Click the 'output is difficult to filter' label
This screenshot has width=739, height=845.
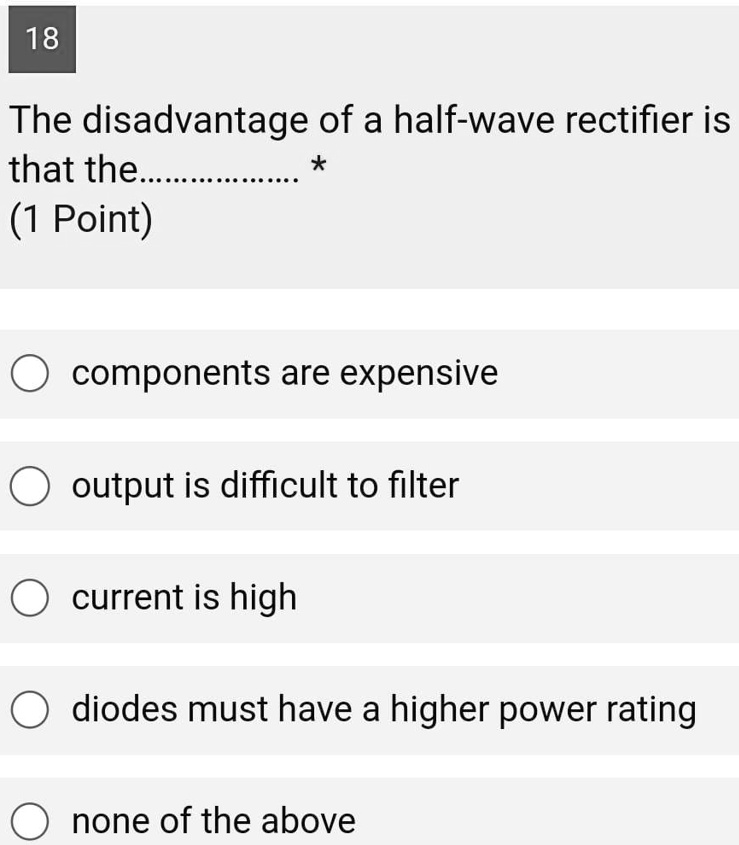[266, 487]
